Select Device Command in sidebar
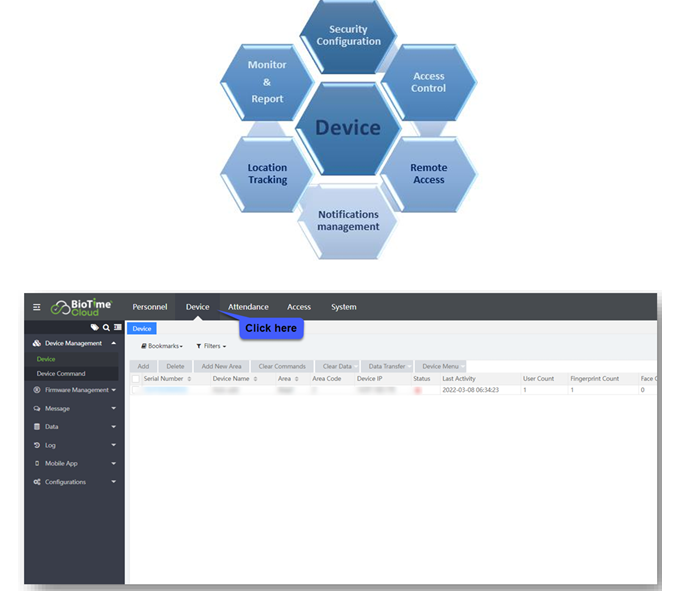This screenshot has width=677, height=592. pos(61,374)
